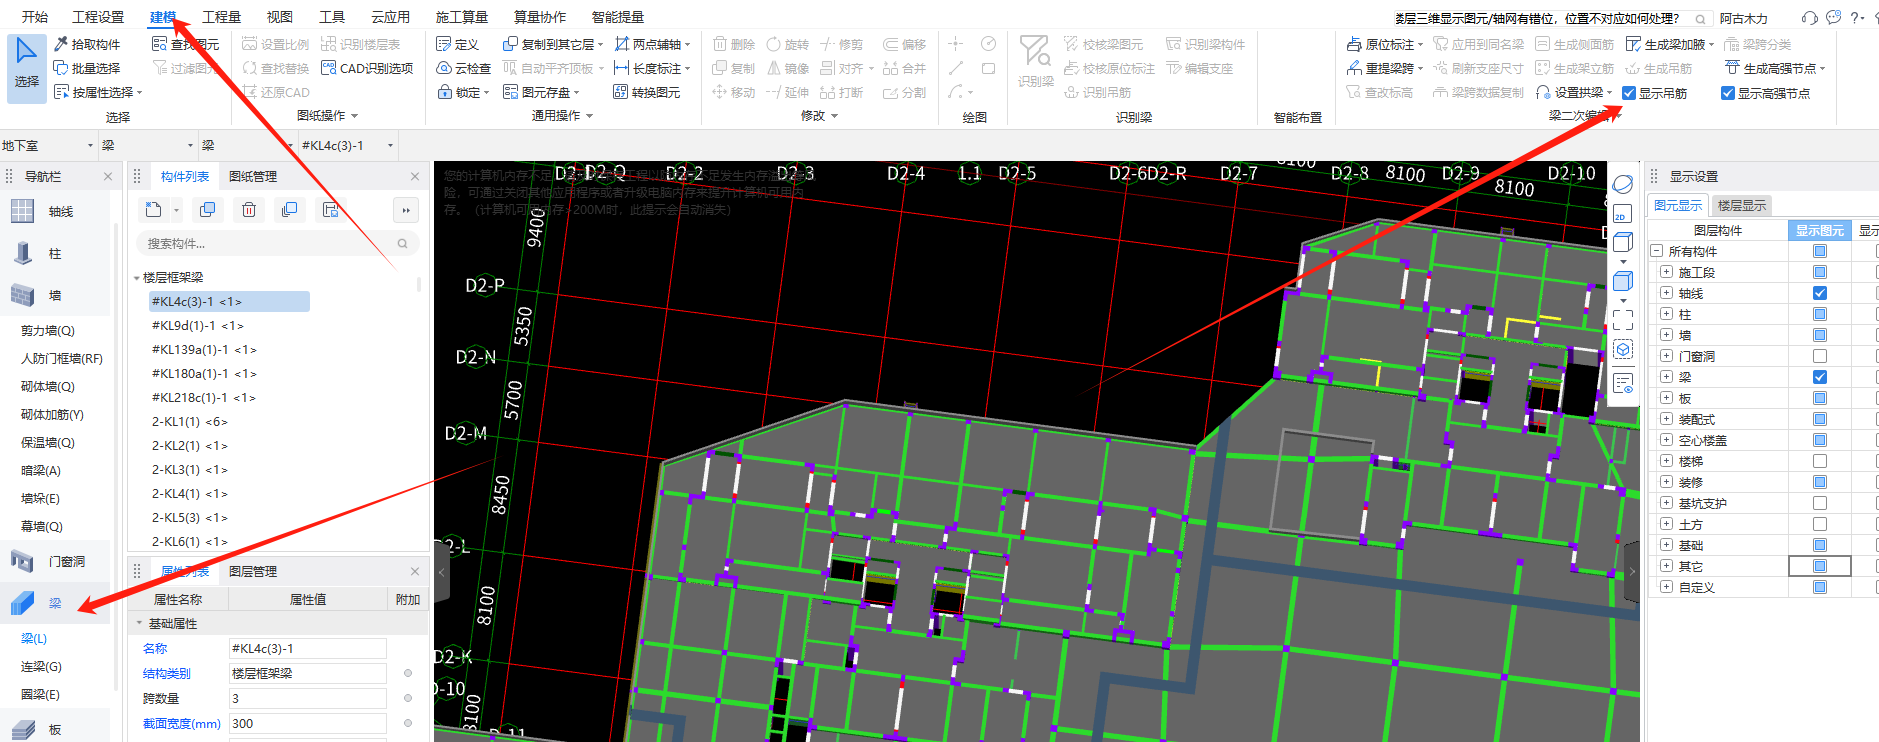Click the 批量选择 batch select tool

click(87, 68)
